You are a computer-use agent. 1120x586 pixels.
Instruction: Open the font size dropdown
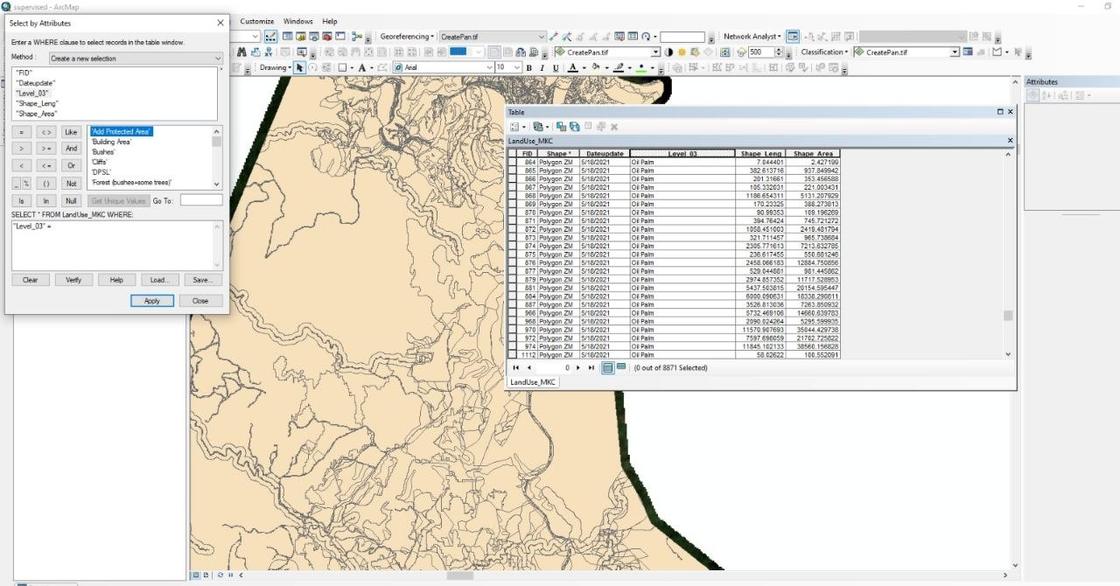[x=508, y=67]
